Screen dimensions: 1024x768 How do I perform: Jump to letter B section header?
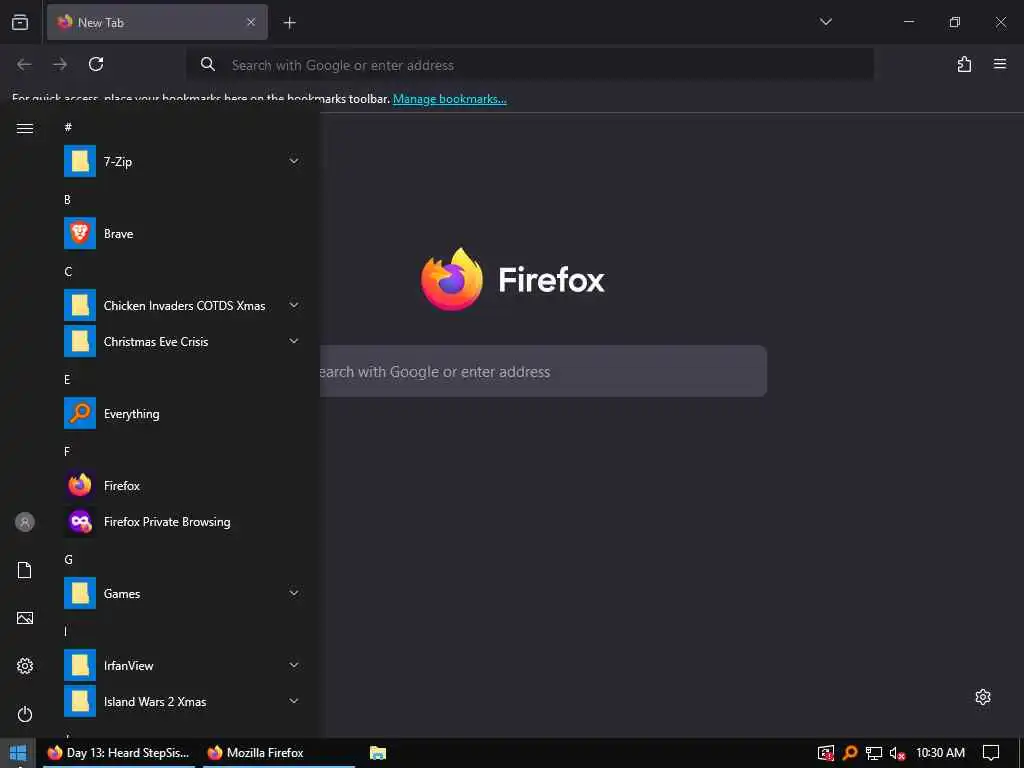coord(67,199)
